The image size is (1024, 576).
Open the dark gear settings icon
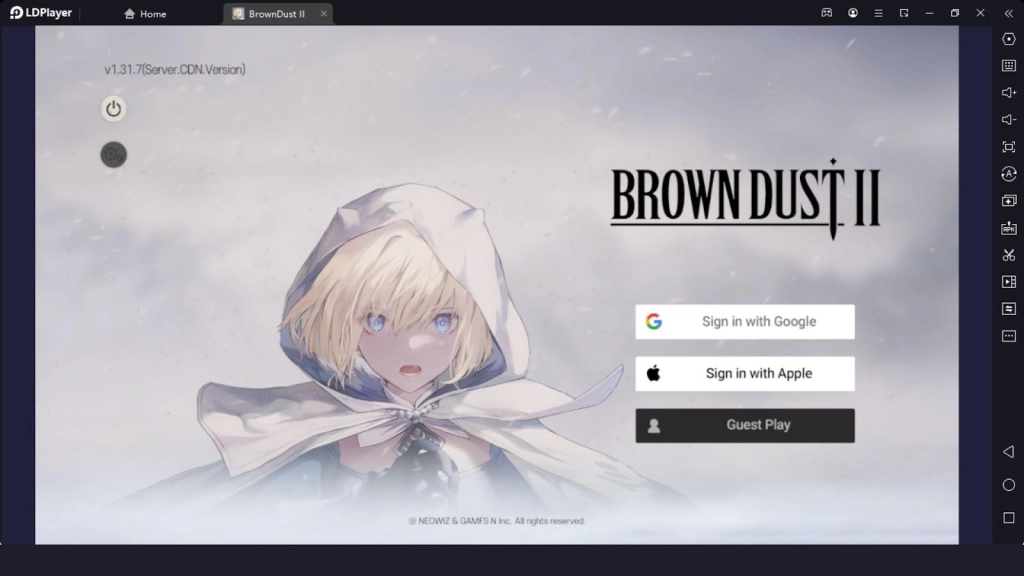click(x=113, y=155)
